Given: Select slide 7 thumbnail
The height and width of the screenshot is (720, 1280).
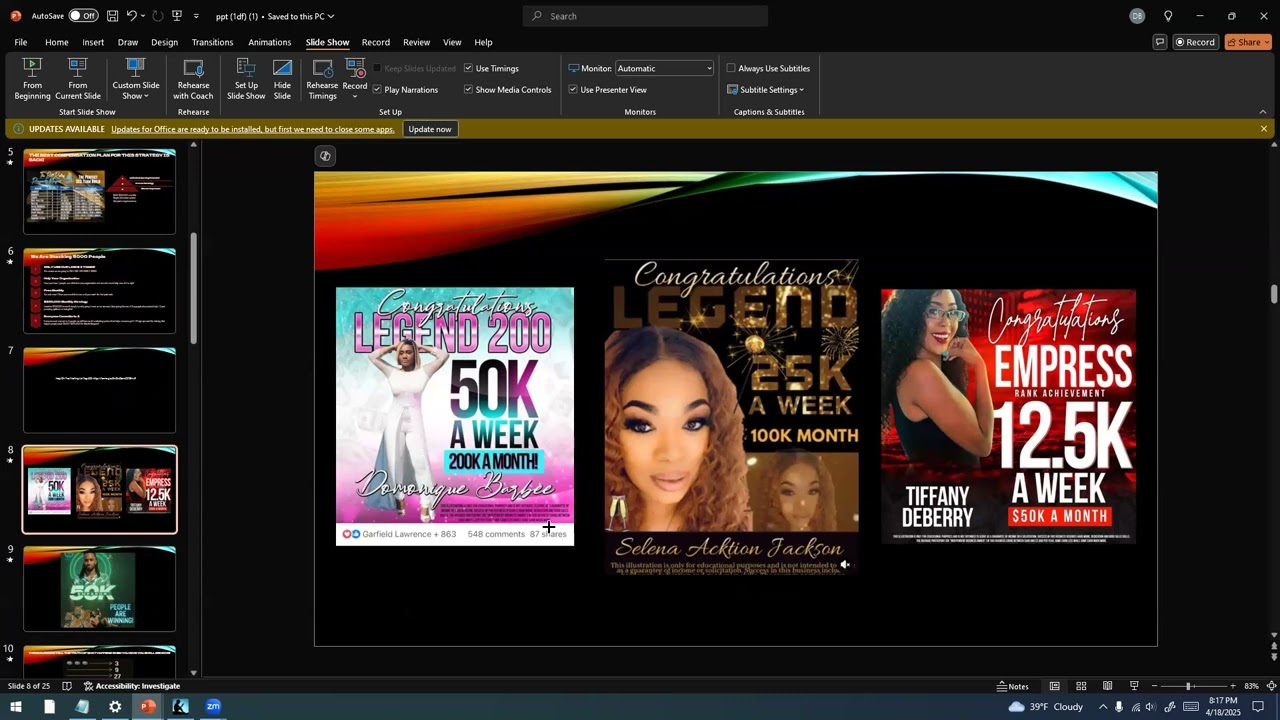Looking at the screenshot, I should click(x=99, y=390).
